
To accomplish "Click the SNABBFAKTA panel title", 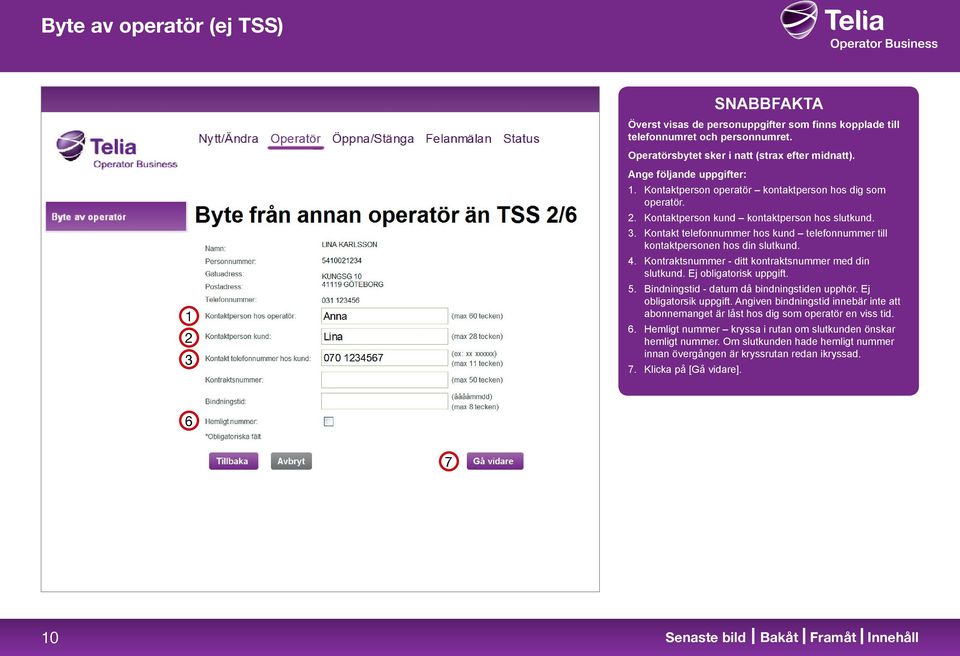I will click(768, 104).
